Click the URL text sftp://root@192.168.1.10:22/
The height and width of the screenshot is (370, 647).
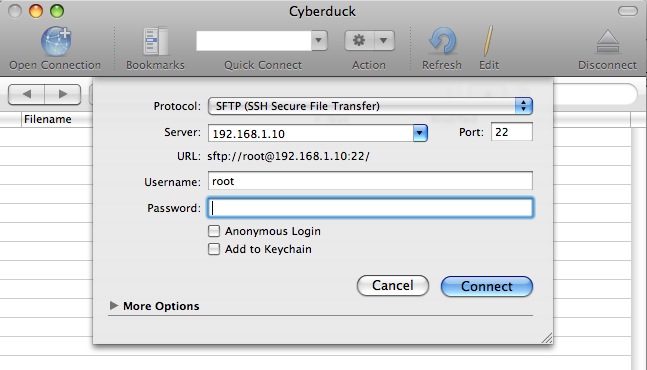tap(288, 156)
